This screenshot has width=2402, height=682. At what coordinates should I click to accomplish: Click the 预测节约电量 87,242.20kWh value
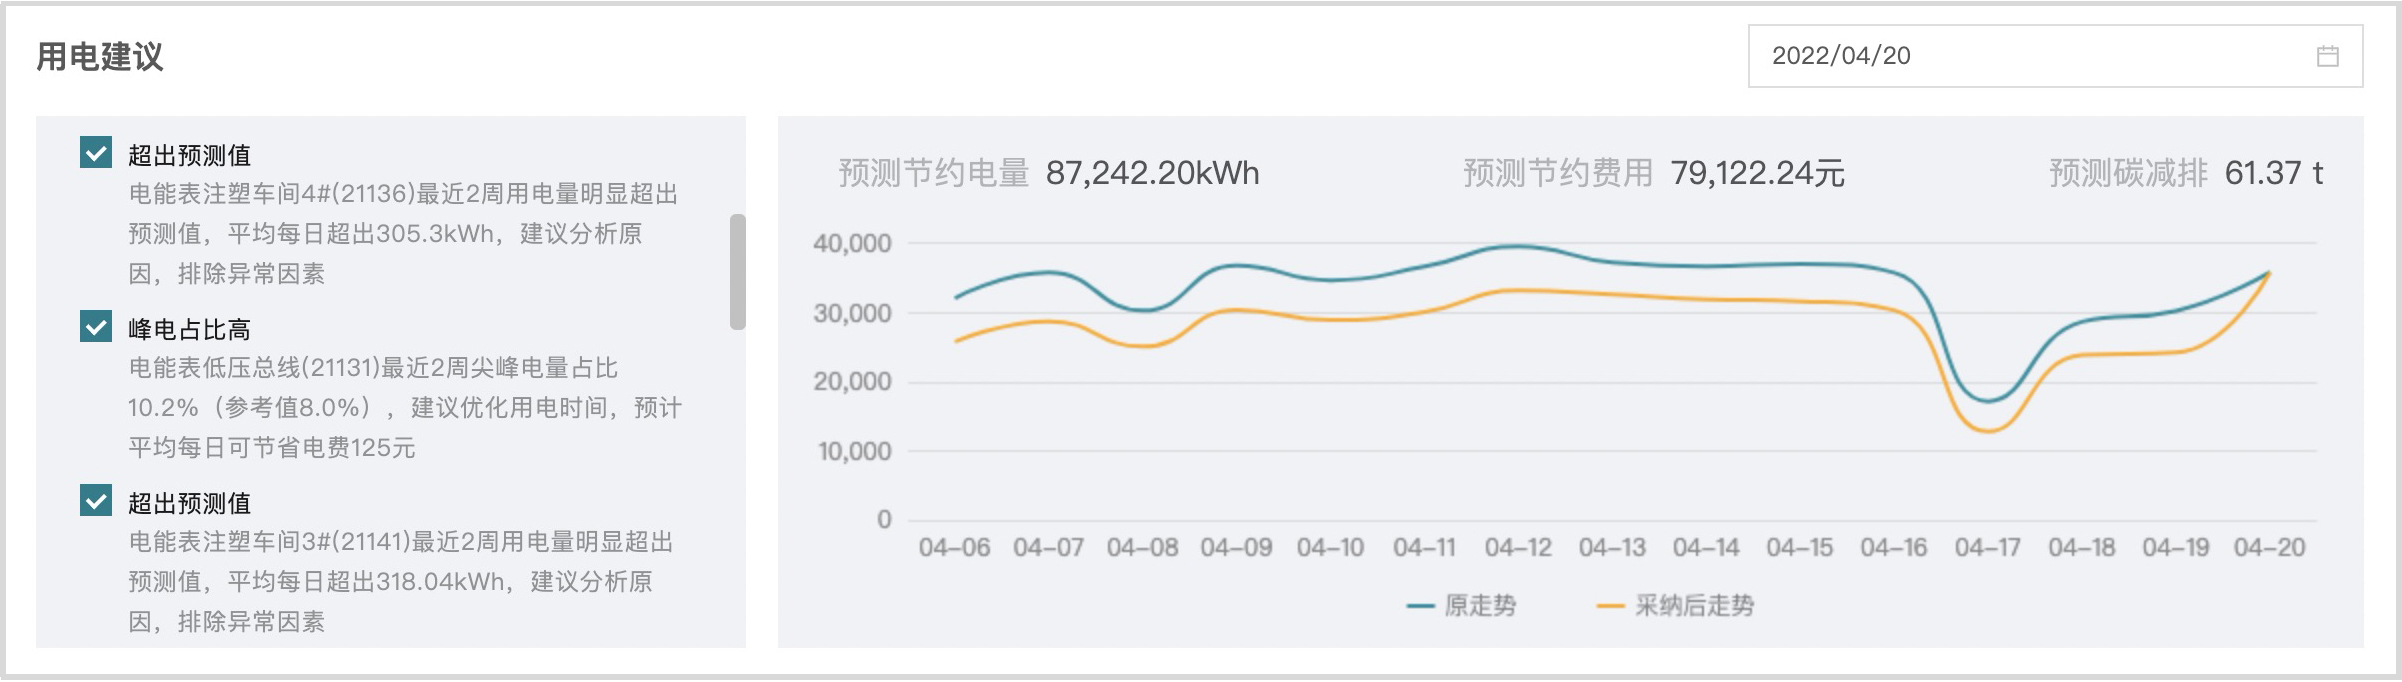(1152, 173)
